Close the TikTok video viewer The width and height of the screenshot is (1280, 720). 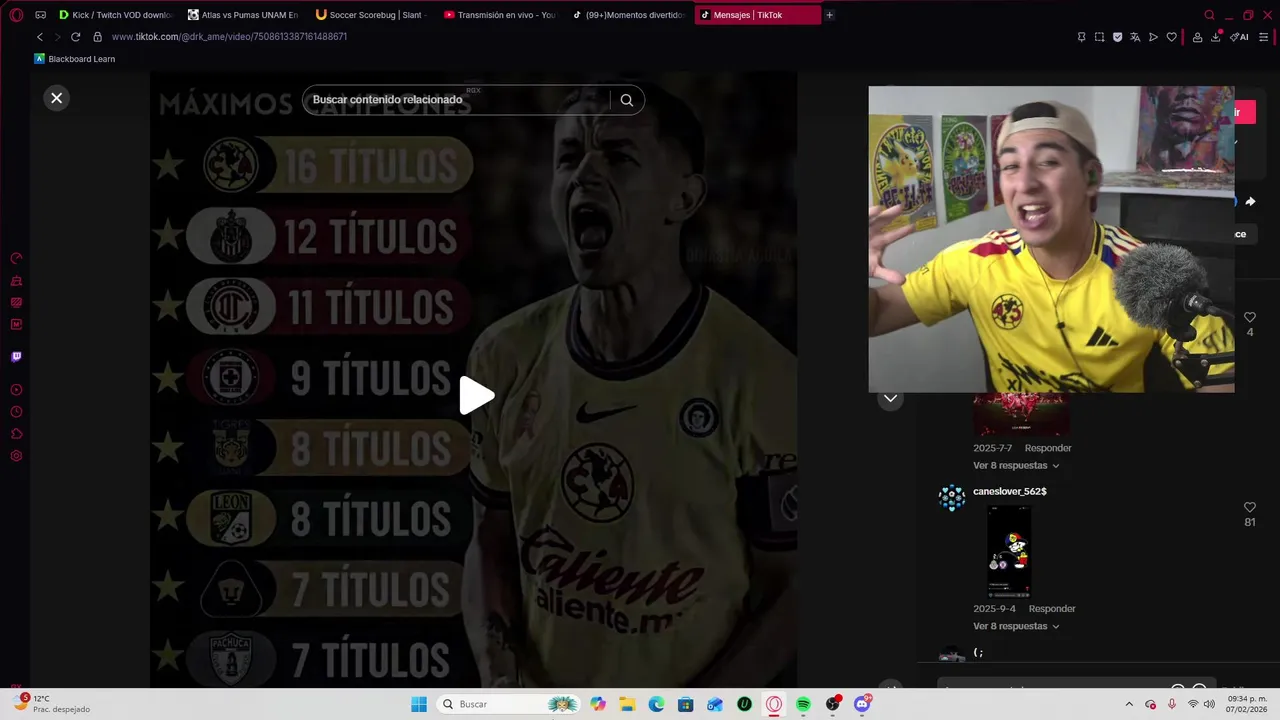click(x=56, y=98)
